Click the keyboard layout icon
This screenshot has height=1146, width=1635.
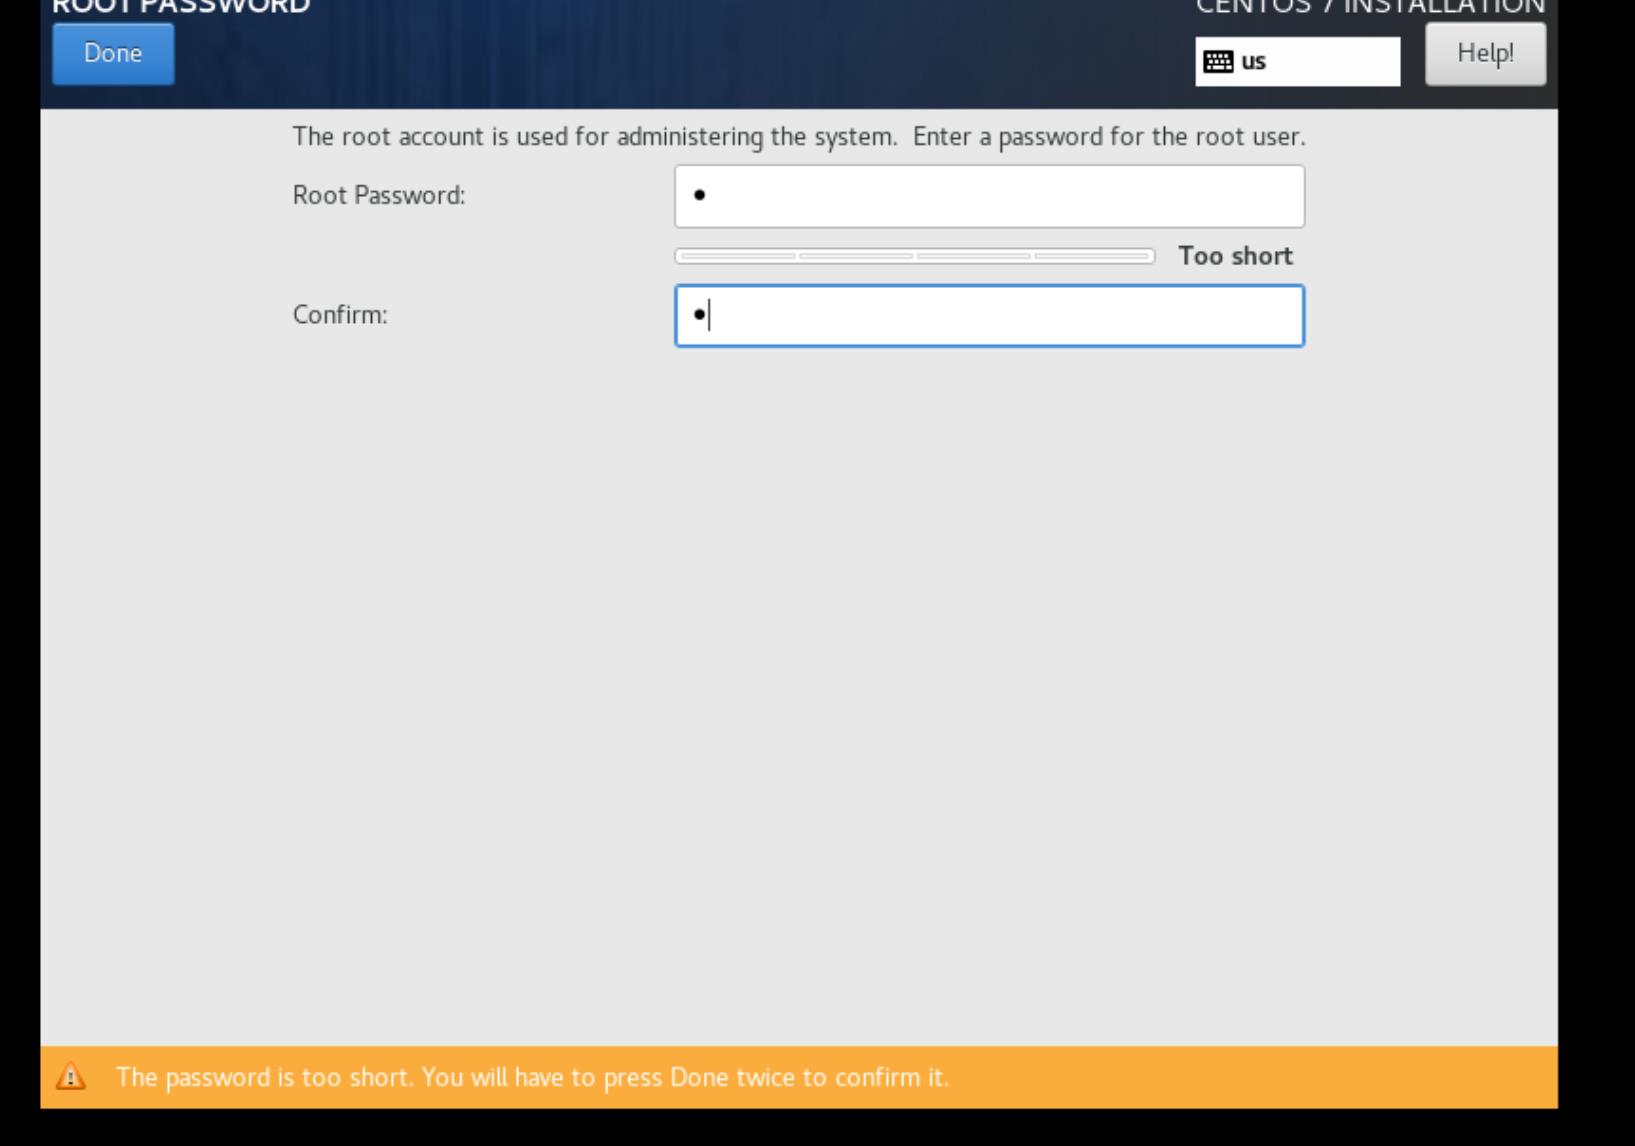point(1218,62)
